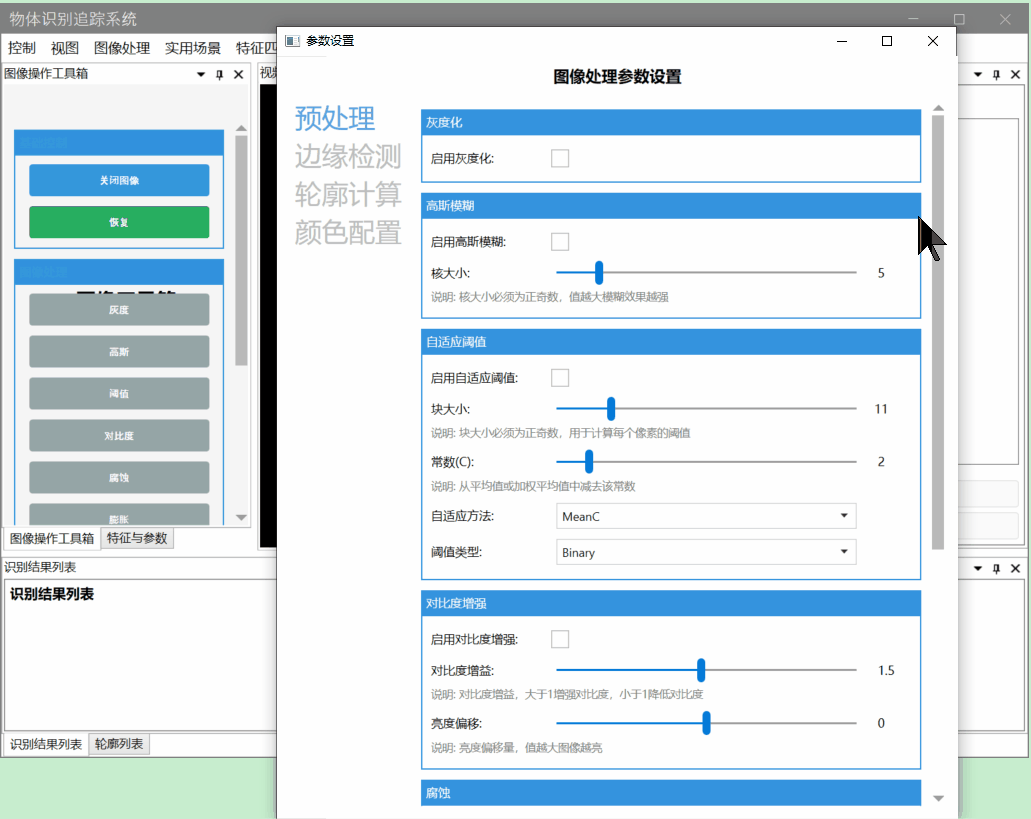Minimize the 参数设置 dialog
The image size is (1031, 819).
(842, 41)
